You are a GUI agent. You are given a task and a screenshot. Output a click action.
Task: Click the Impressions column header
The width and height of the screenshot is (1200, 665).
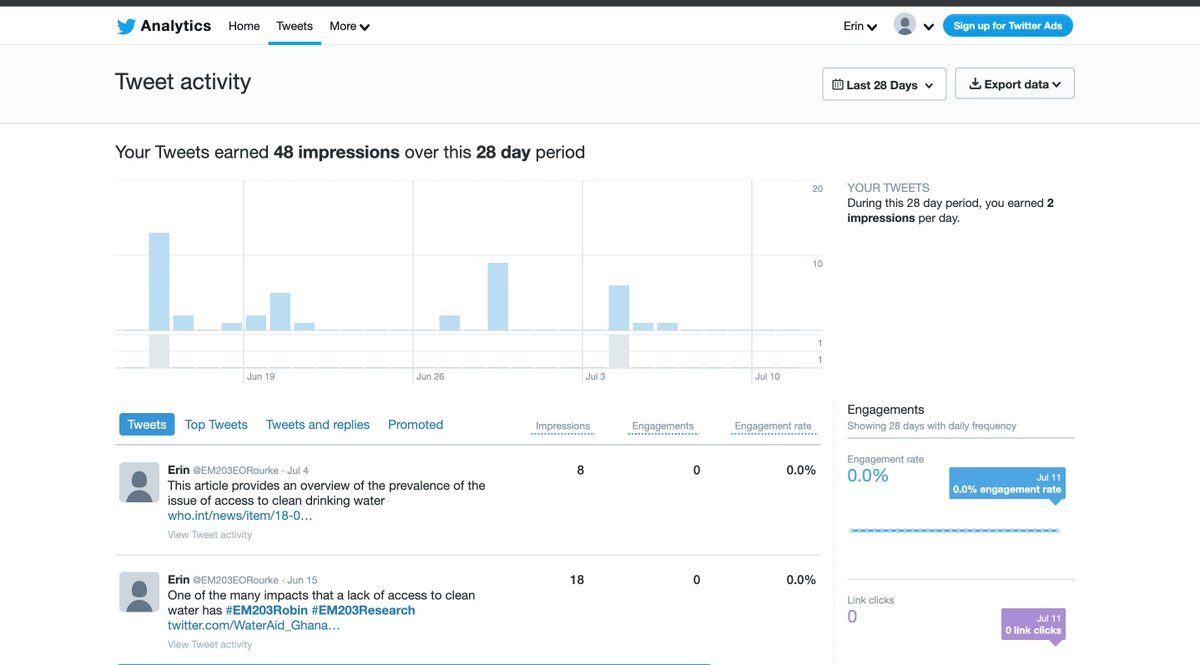click(563, 426)
